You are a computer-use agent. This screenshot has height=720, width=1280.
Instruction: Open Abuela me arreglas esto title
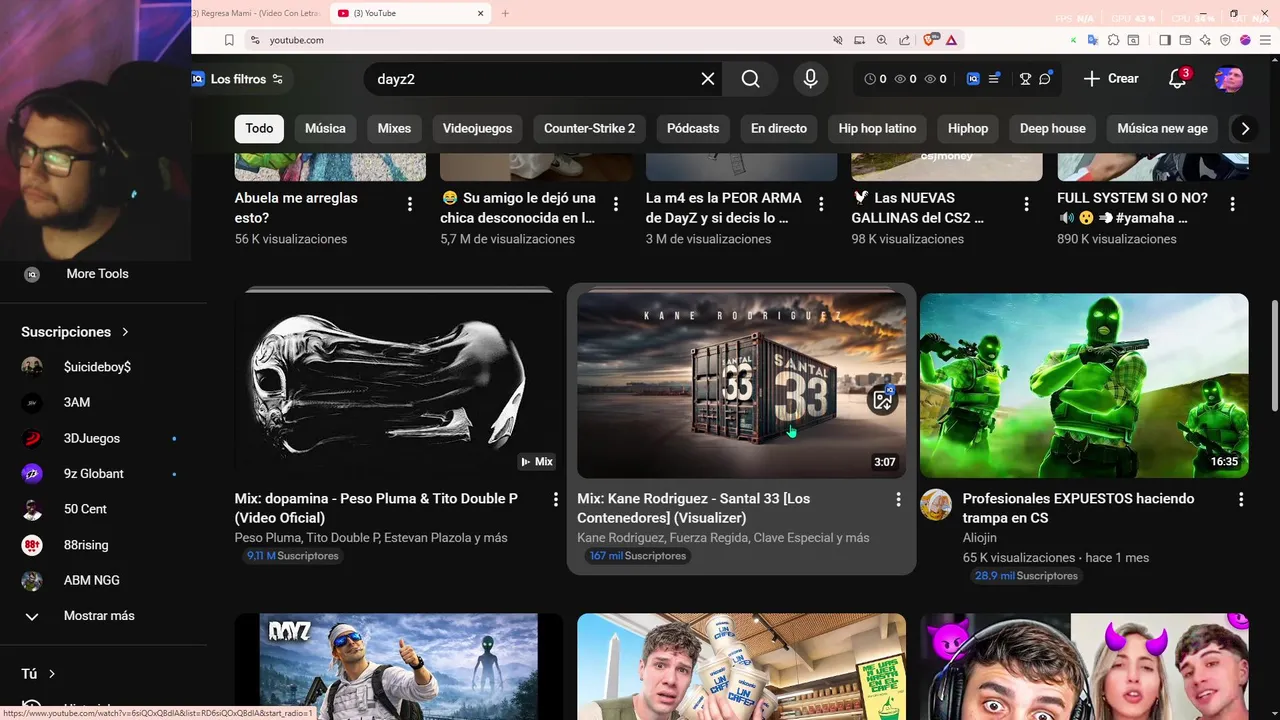tap(296, 208)
